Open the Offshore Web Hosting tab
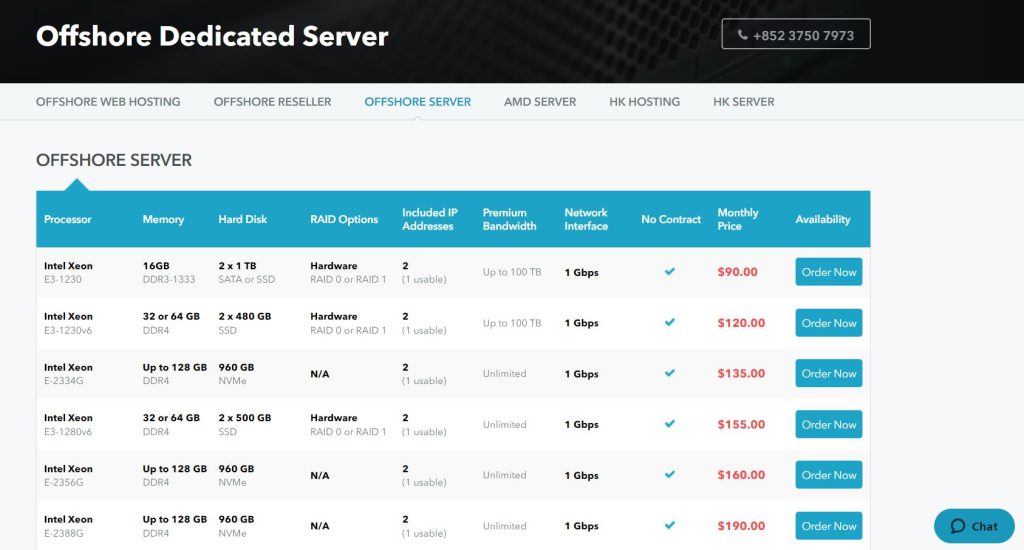1024x550 pixels. tap(108, 102)
